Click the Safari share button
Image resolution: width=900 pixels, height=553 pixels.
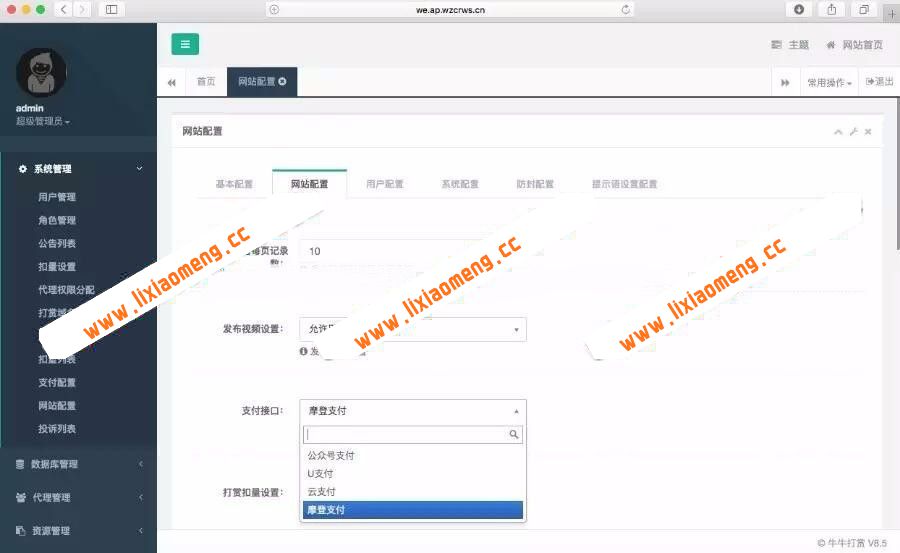point(831,9)
